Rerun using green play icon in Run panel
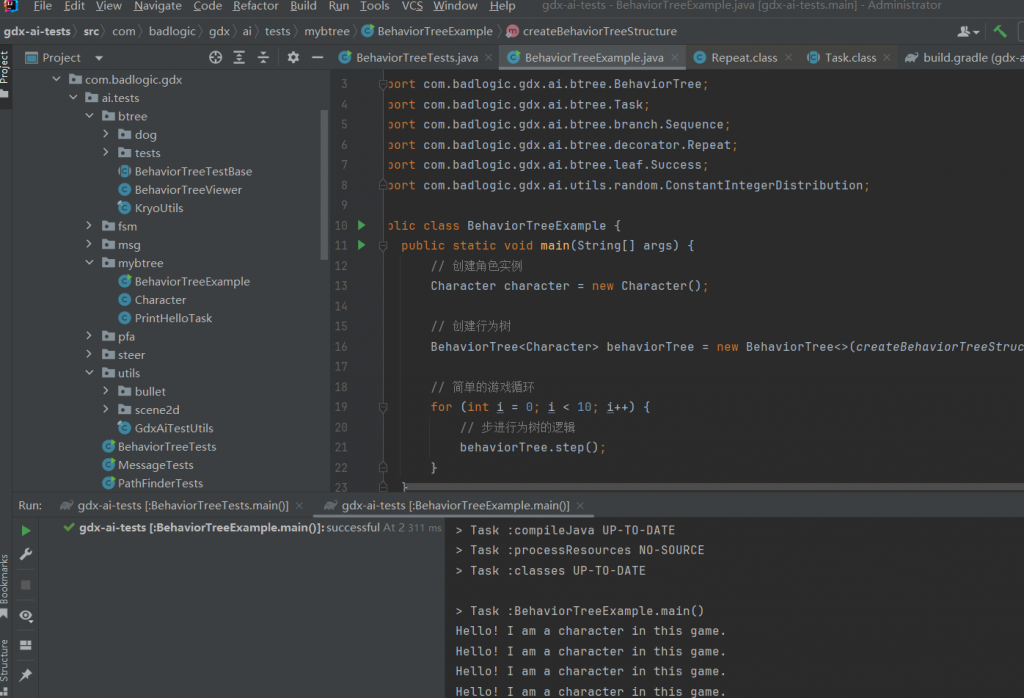 click(x=26, y=530)
